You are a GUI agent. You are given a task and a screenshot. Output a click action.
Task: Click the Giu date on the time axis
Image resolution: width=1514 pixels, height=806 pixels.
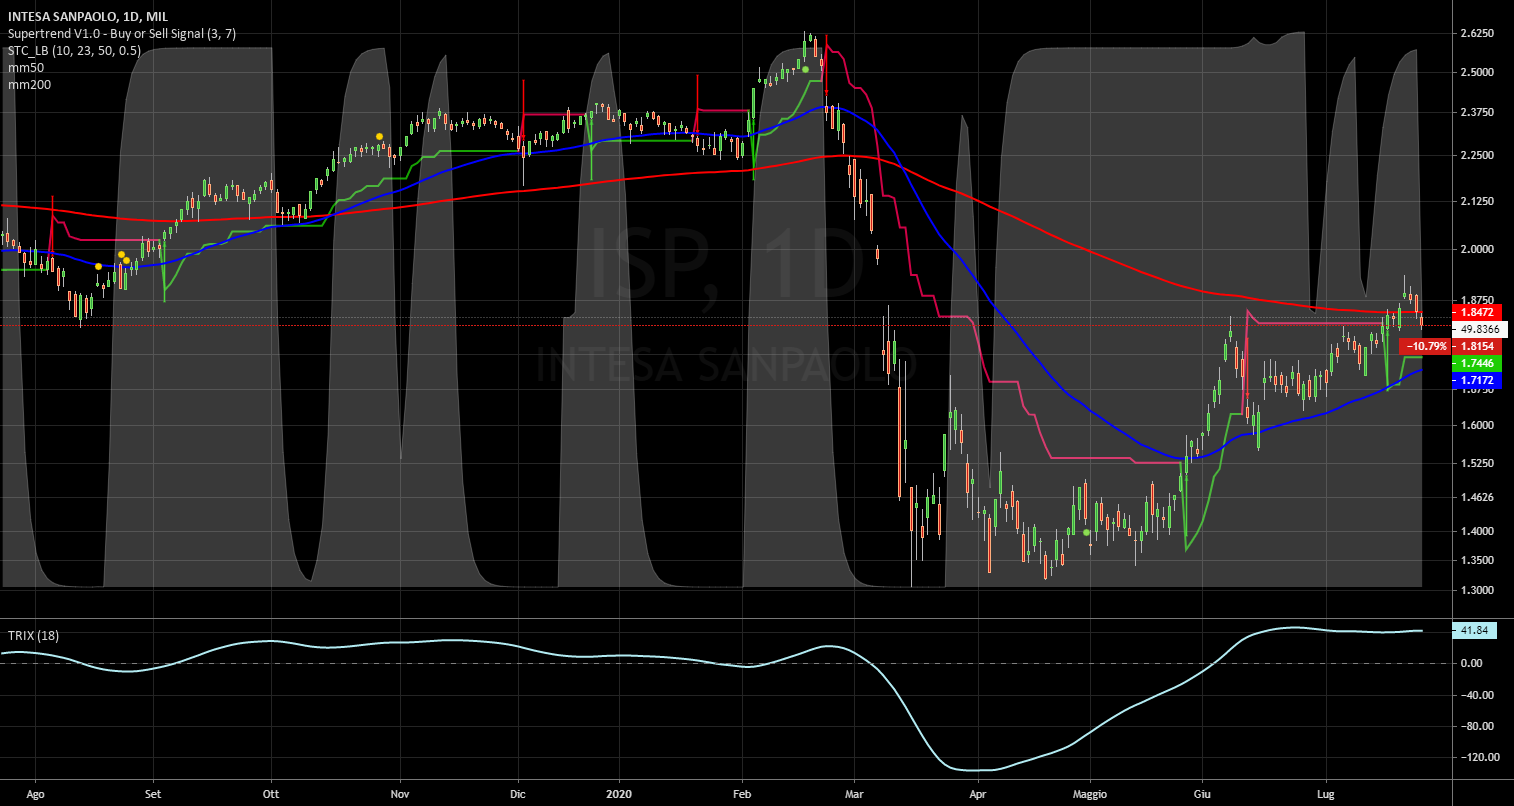point(1203,796)
